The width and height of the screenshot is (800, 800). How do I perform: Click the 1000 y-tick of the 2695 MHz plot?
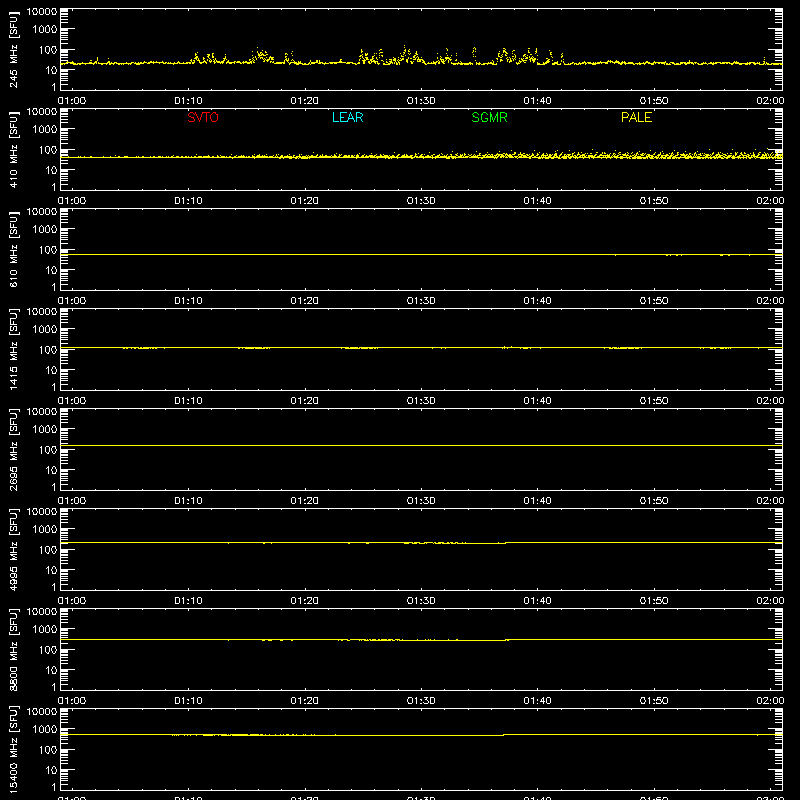pos(45,430)
